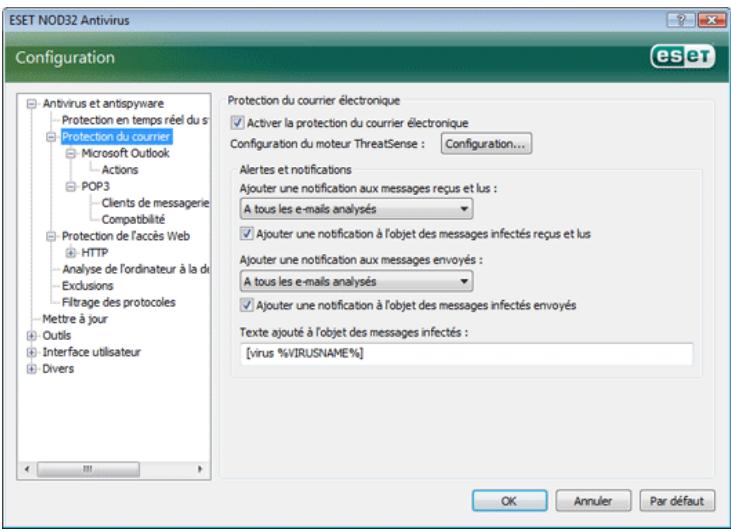731x531 pixels.
Task: Select Mettre à jour tree item
Action: pyautogui.click(x=75, y=319)
